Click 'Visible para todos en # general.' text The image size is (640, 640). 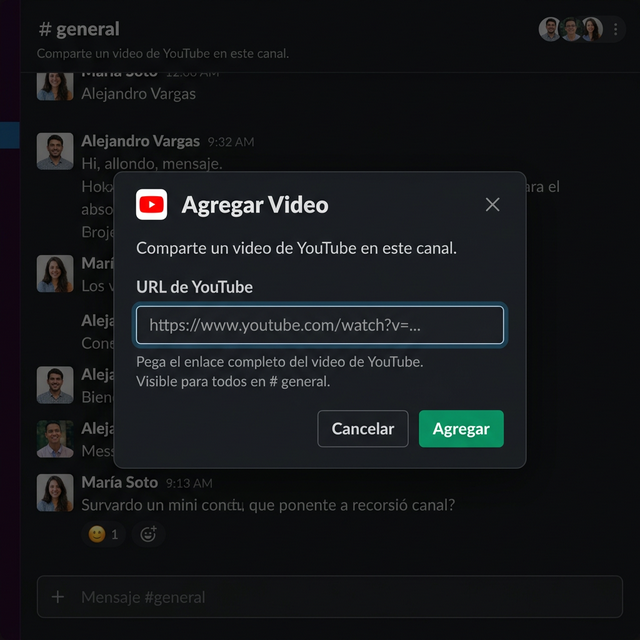click(x=233, y=381)
